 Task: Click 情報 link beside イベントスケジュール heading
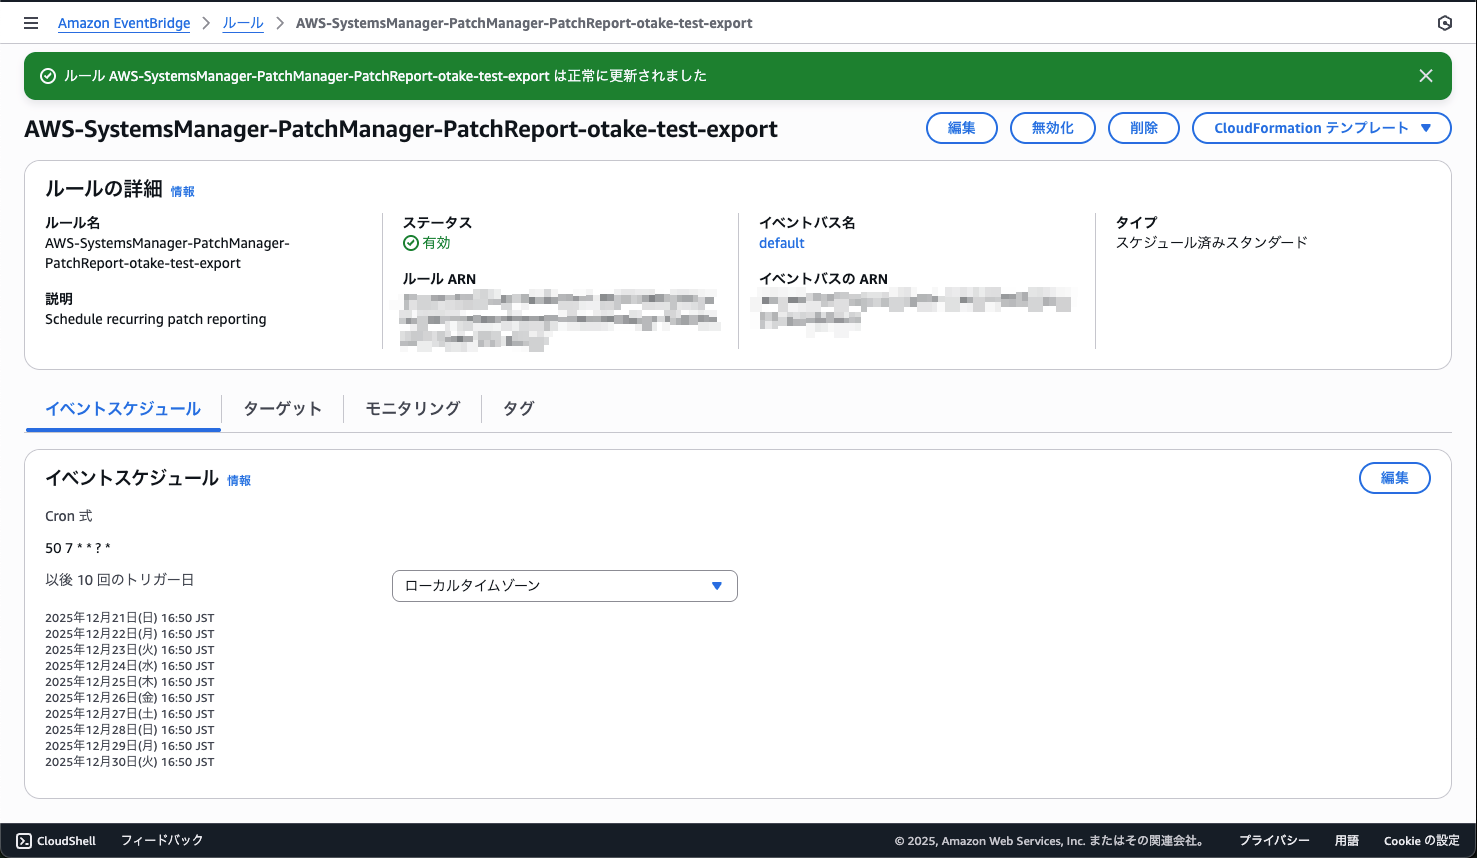pos(239,481)
